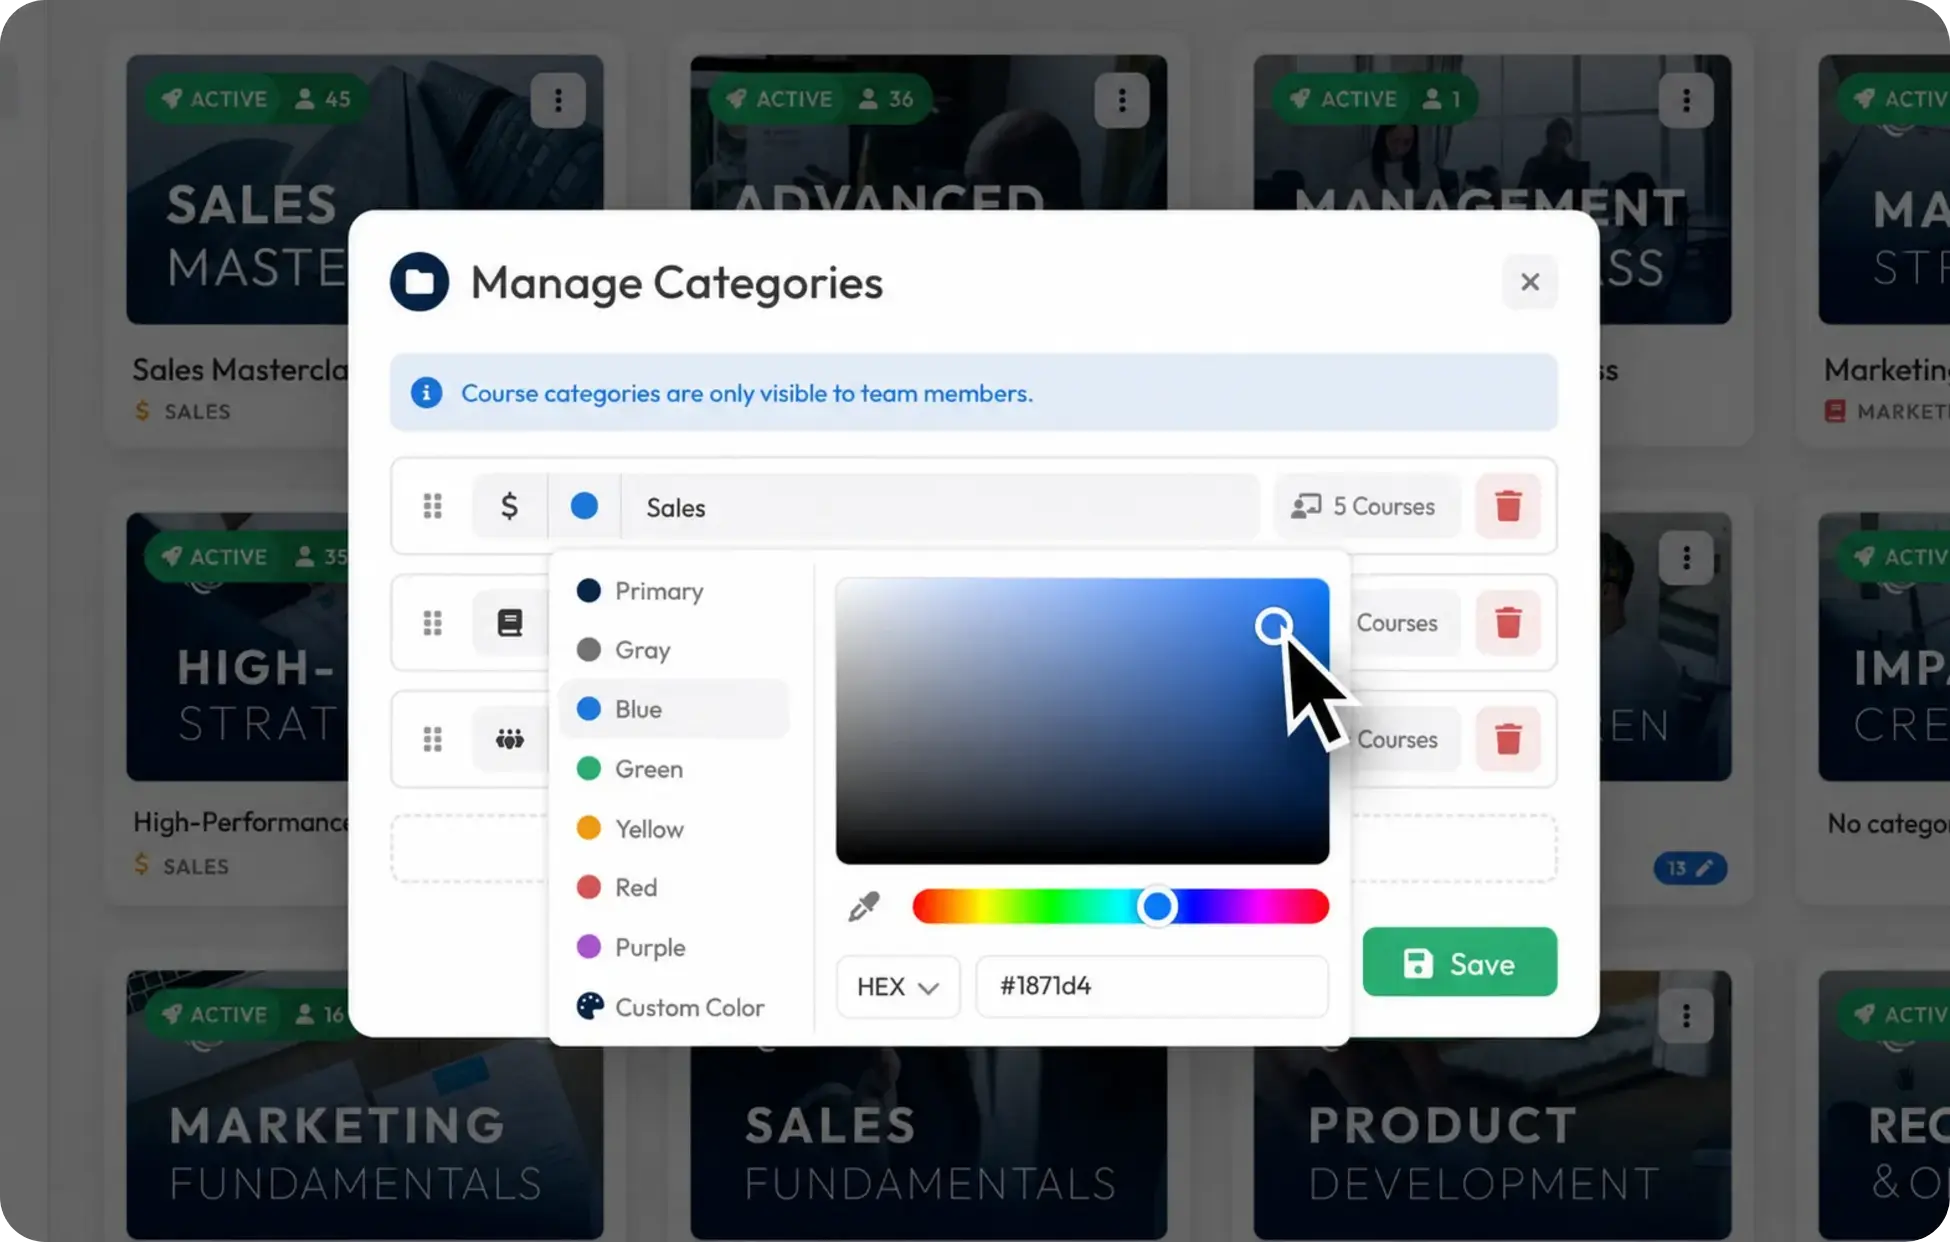Delete the Sales category with trash icon

1508,506
